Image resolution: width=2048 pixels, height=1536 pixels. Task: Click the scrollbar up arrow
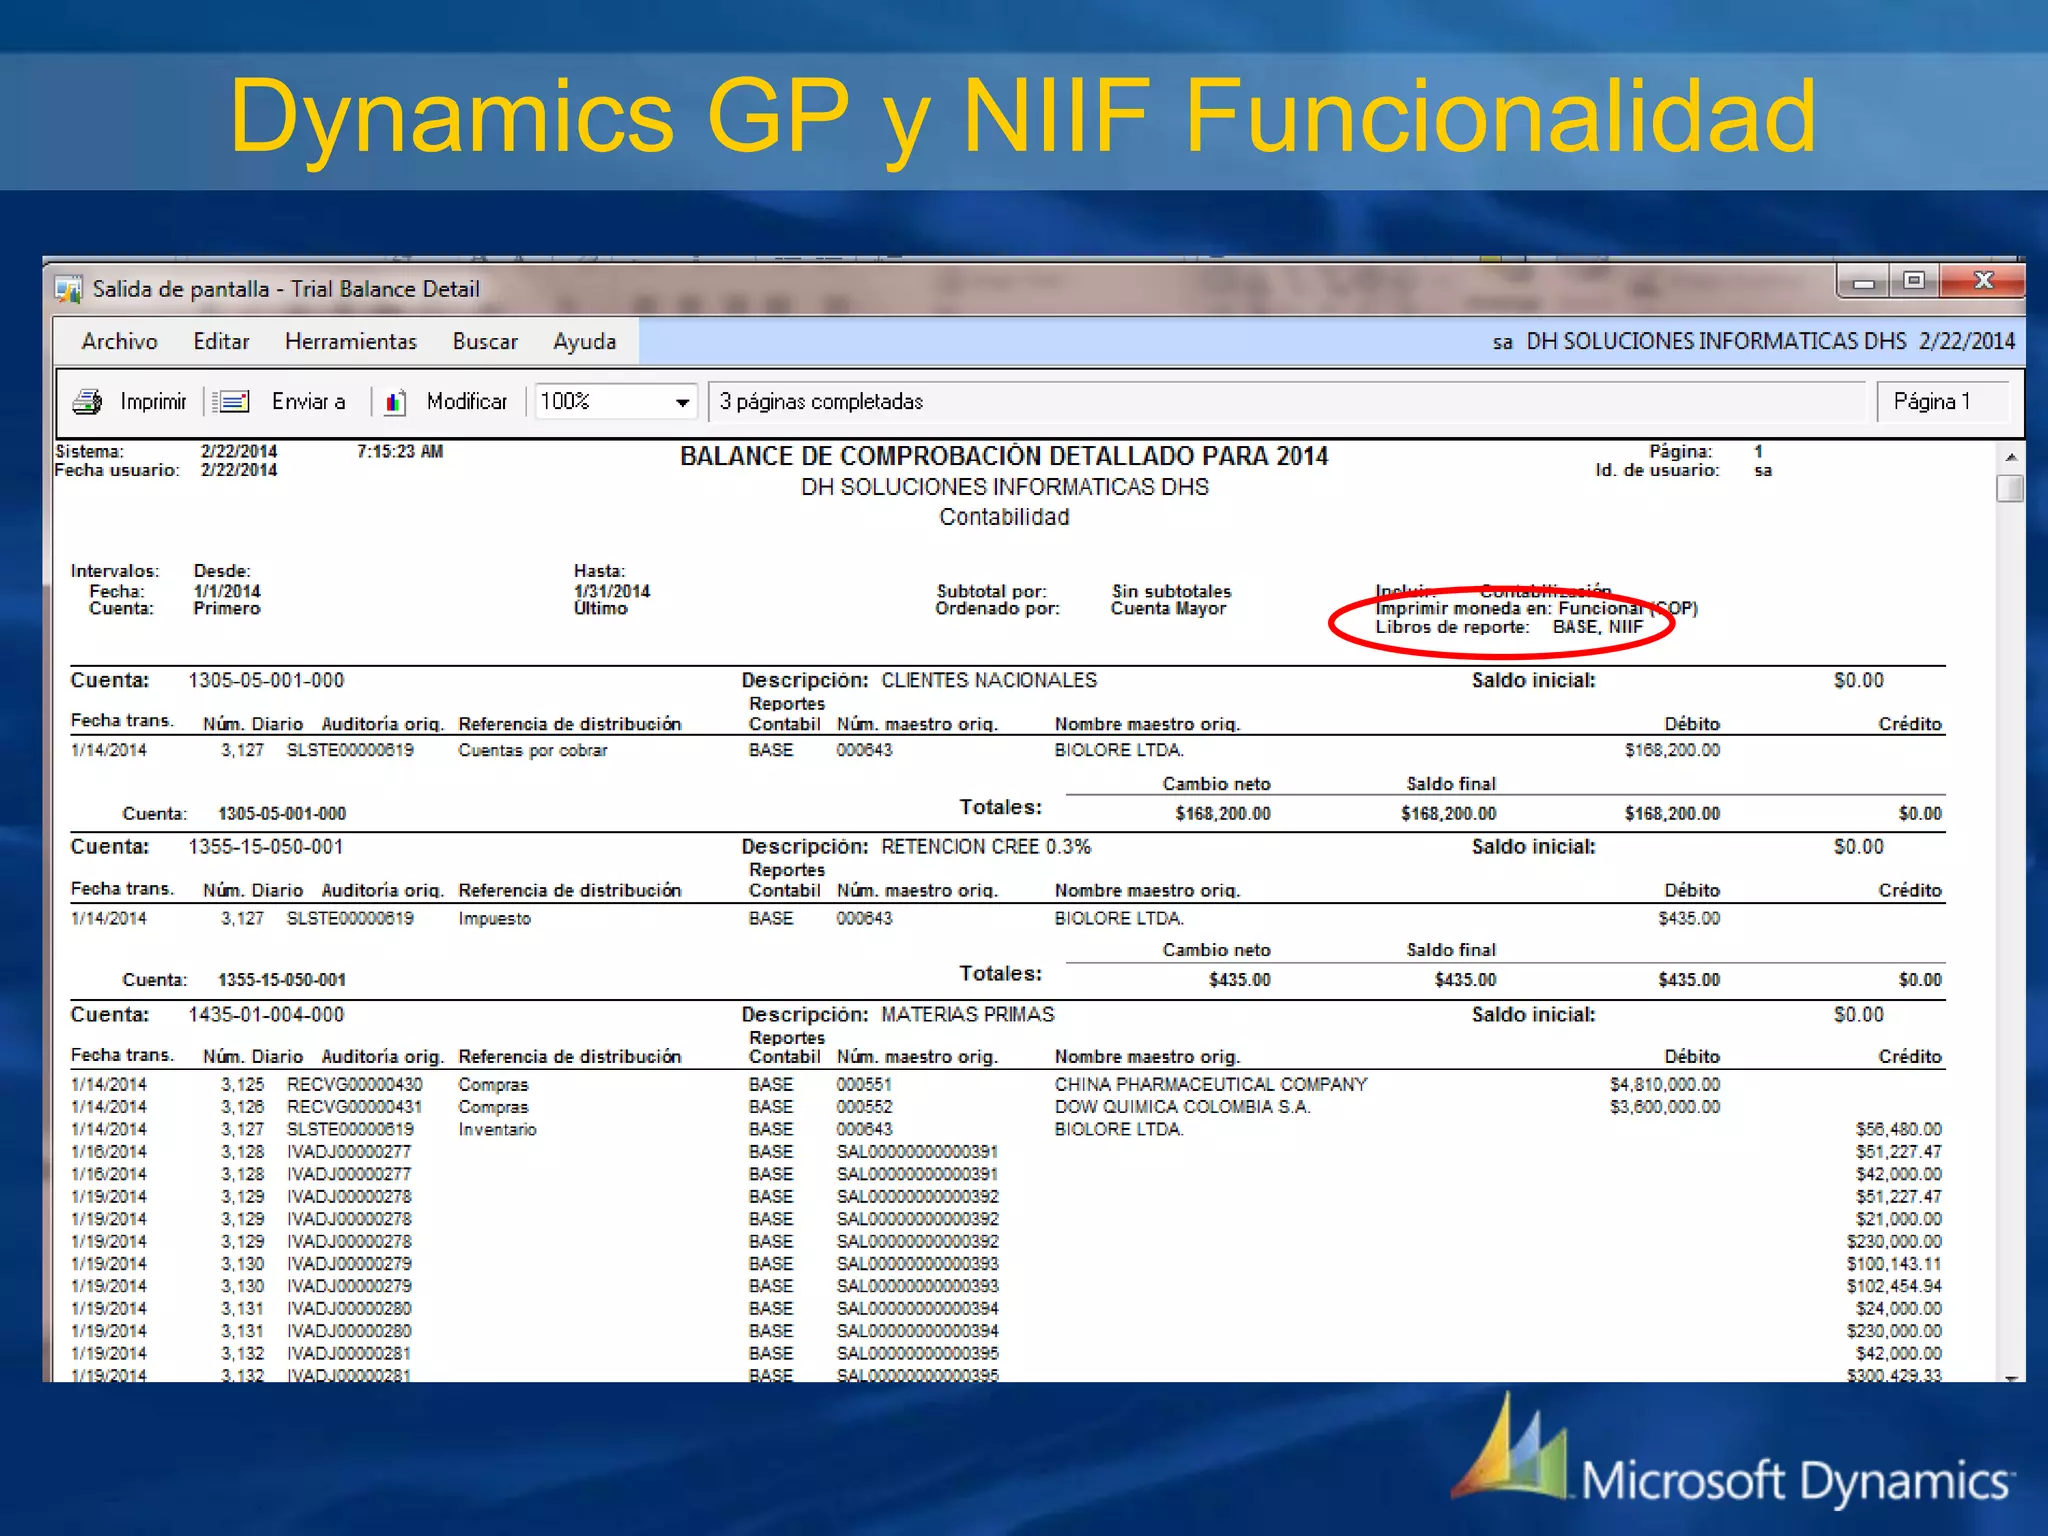pyautogui.click(x=2011, y=456)
